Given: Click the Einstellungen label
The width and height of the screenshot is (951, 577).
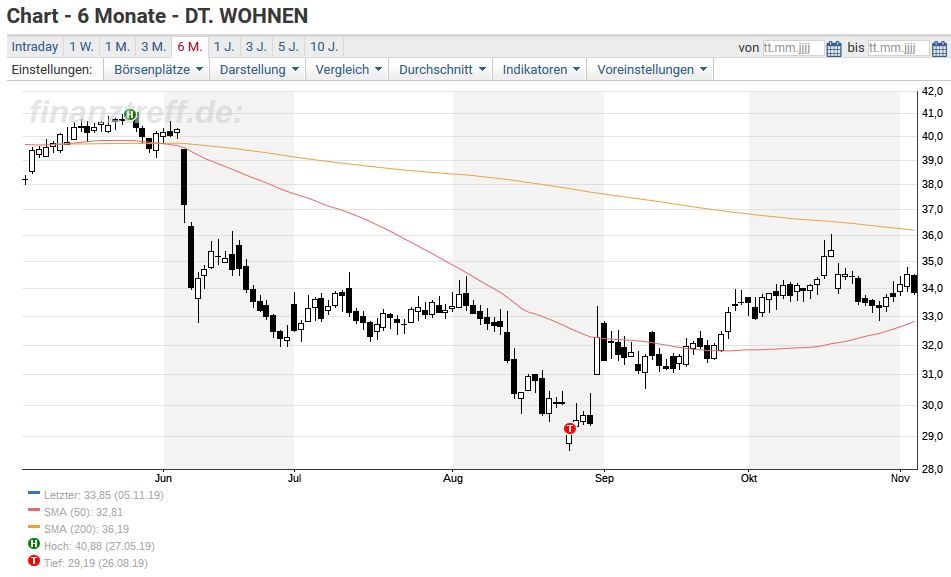Looking at the screenshot, I should [52, 69].
